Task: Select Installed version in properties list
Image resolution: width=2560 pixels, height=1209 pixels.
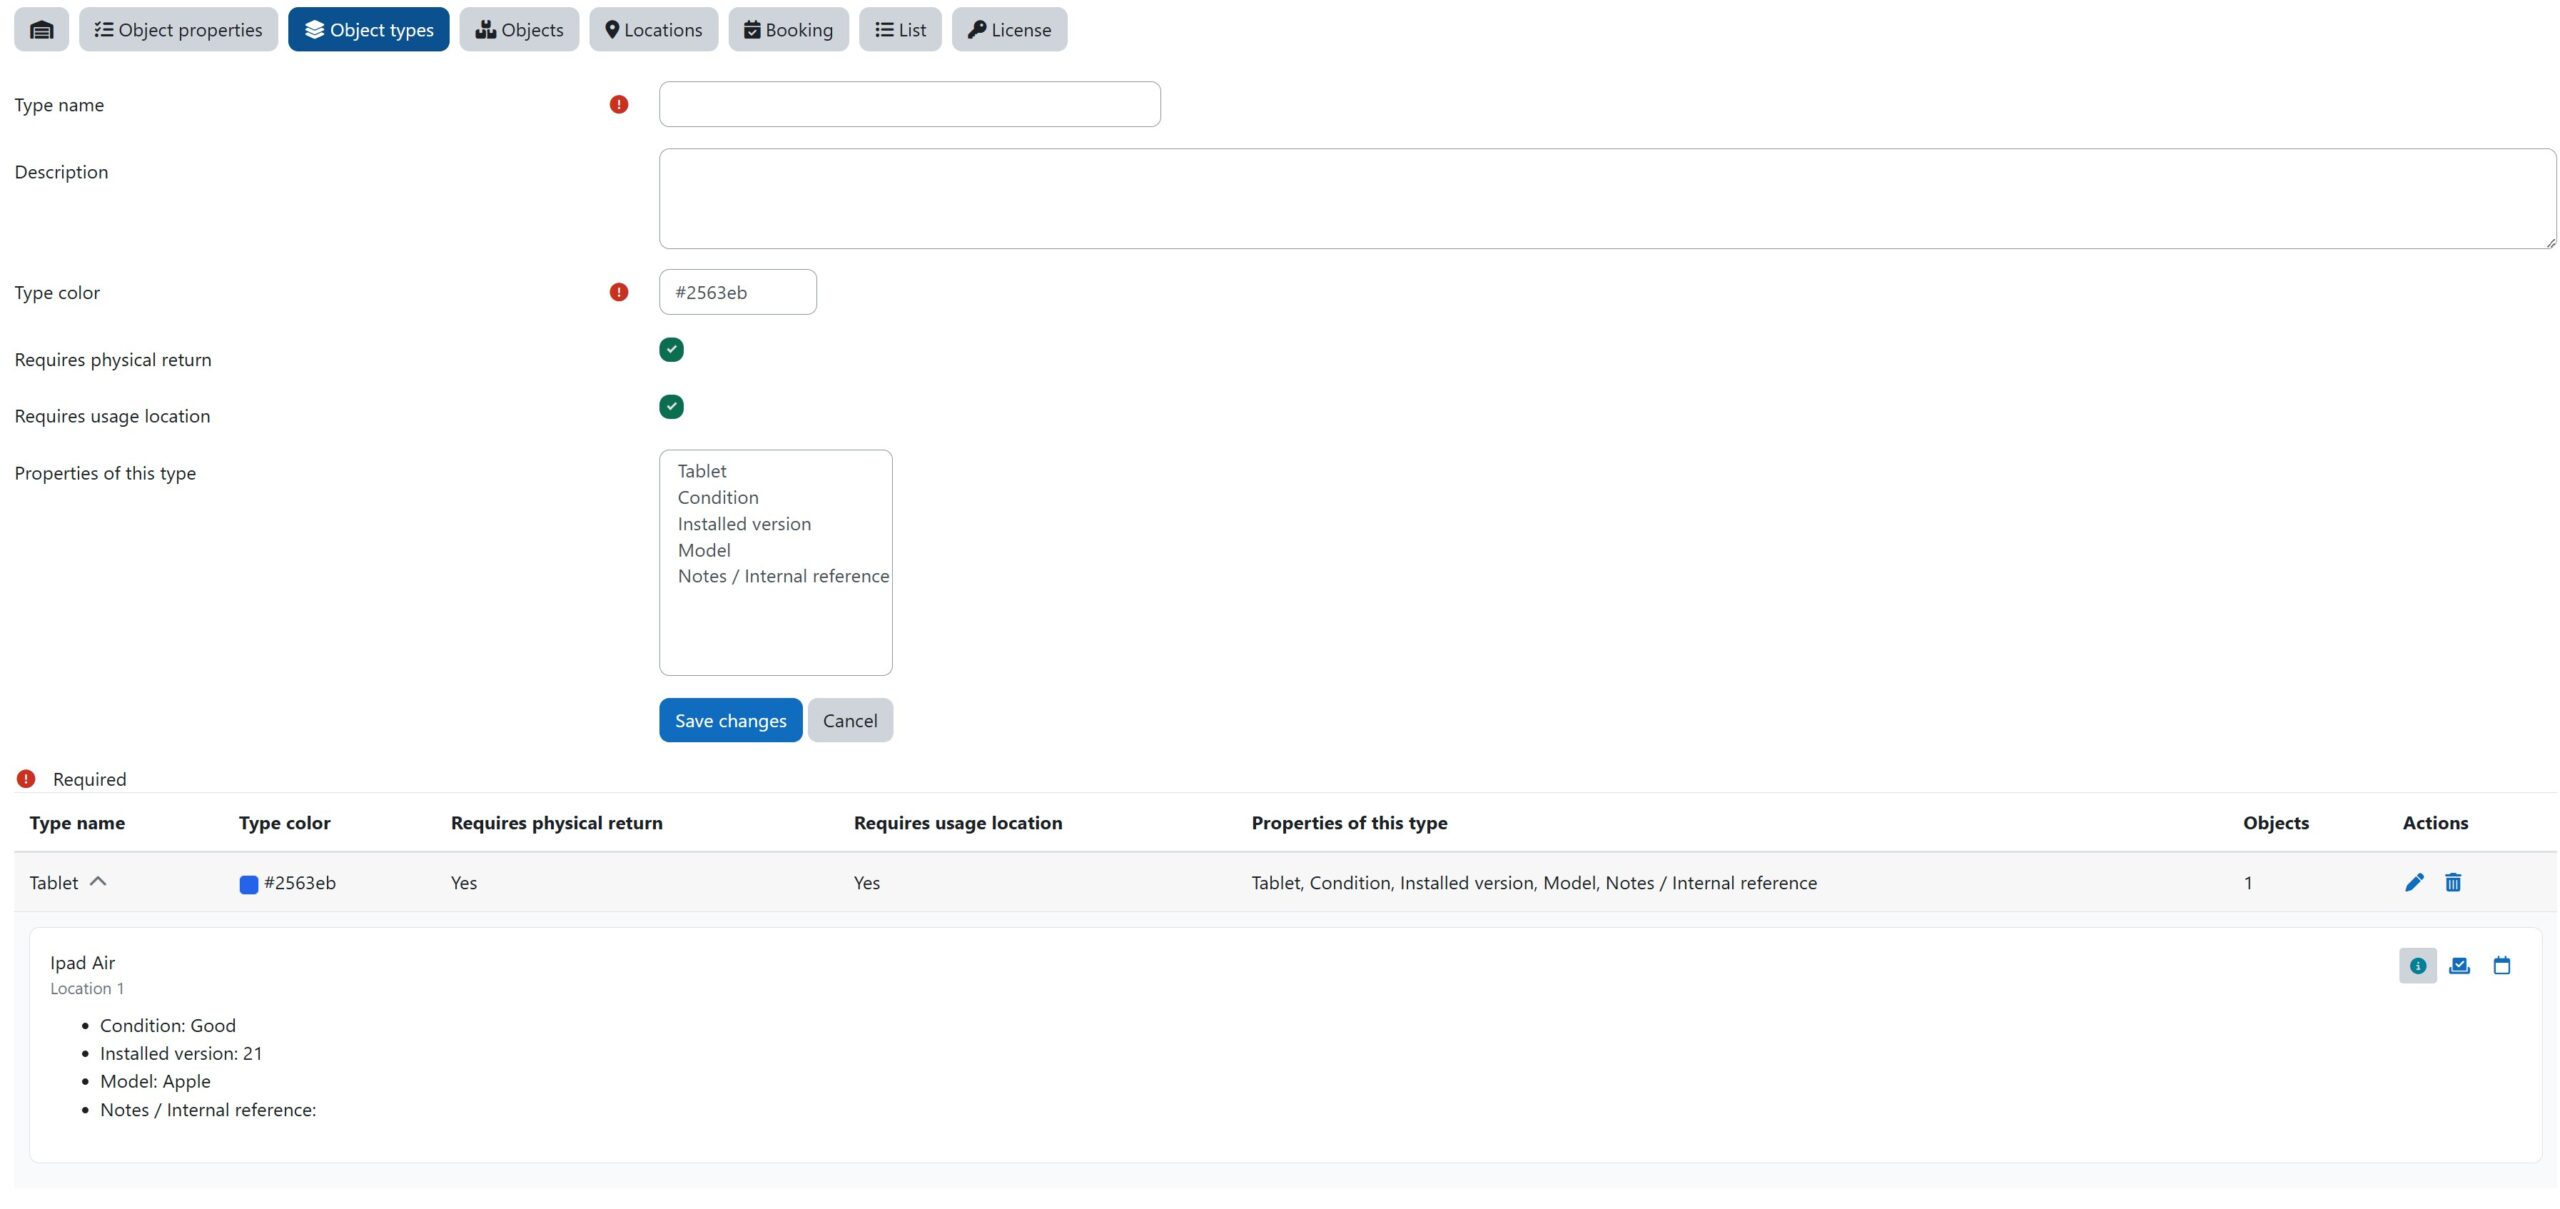Action: [744, 524]
